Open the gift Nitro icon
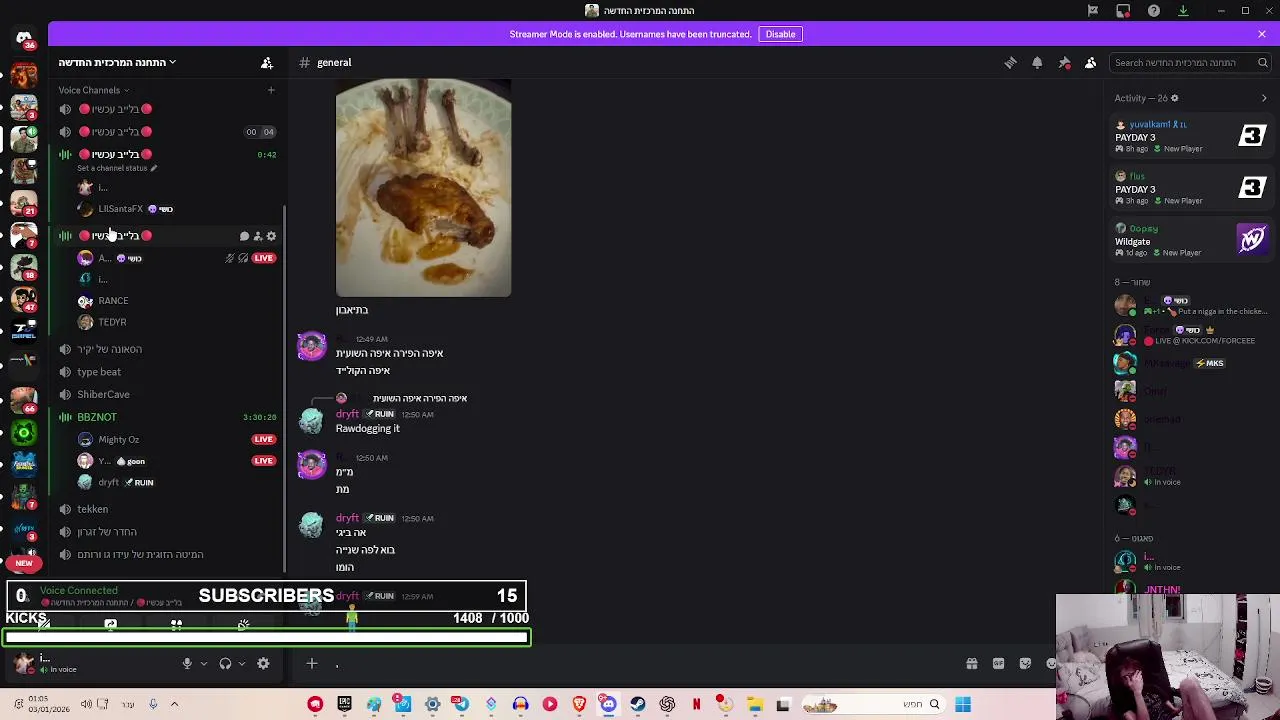1280x720 pixels. (971, 663)
